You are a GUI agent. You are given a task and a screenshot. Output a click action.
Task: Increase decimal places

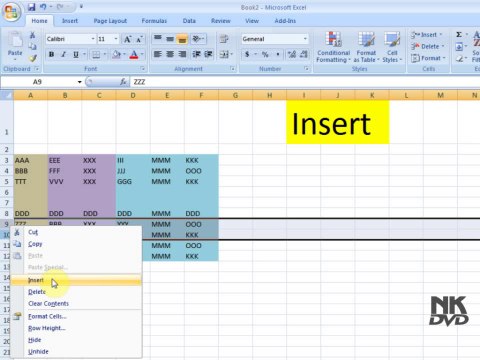pyautogui.click(x=292, y=54)
